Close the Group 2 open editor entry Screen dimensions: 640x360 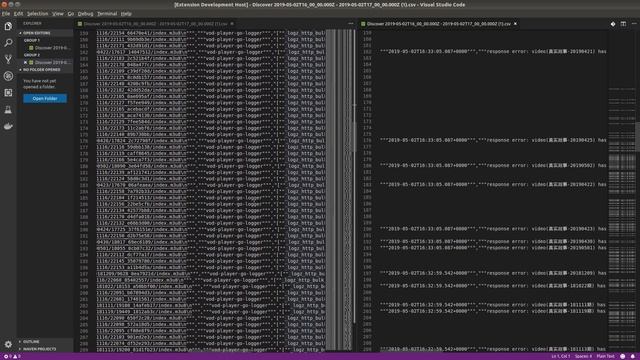click(25, 62)
